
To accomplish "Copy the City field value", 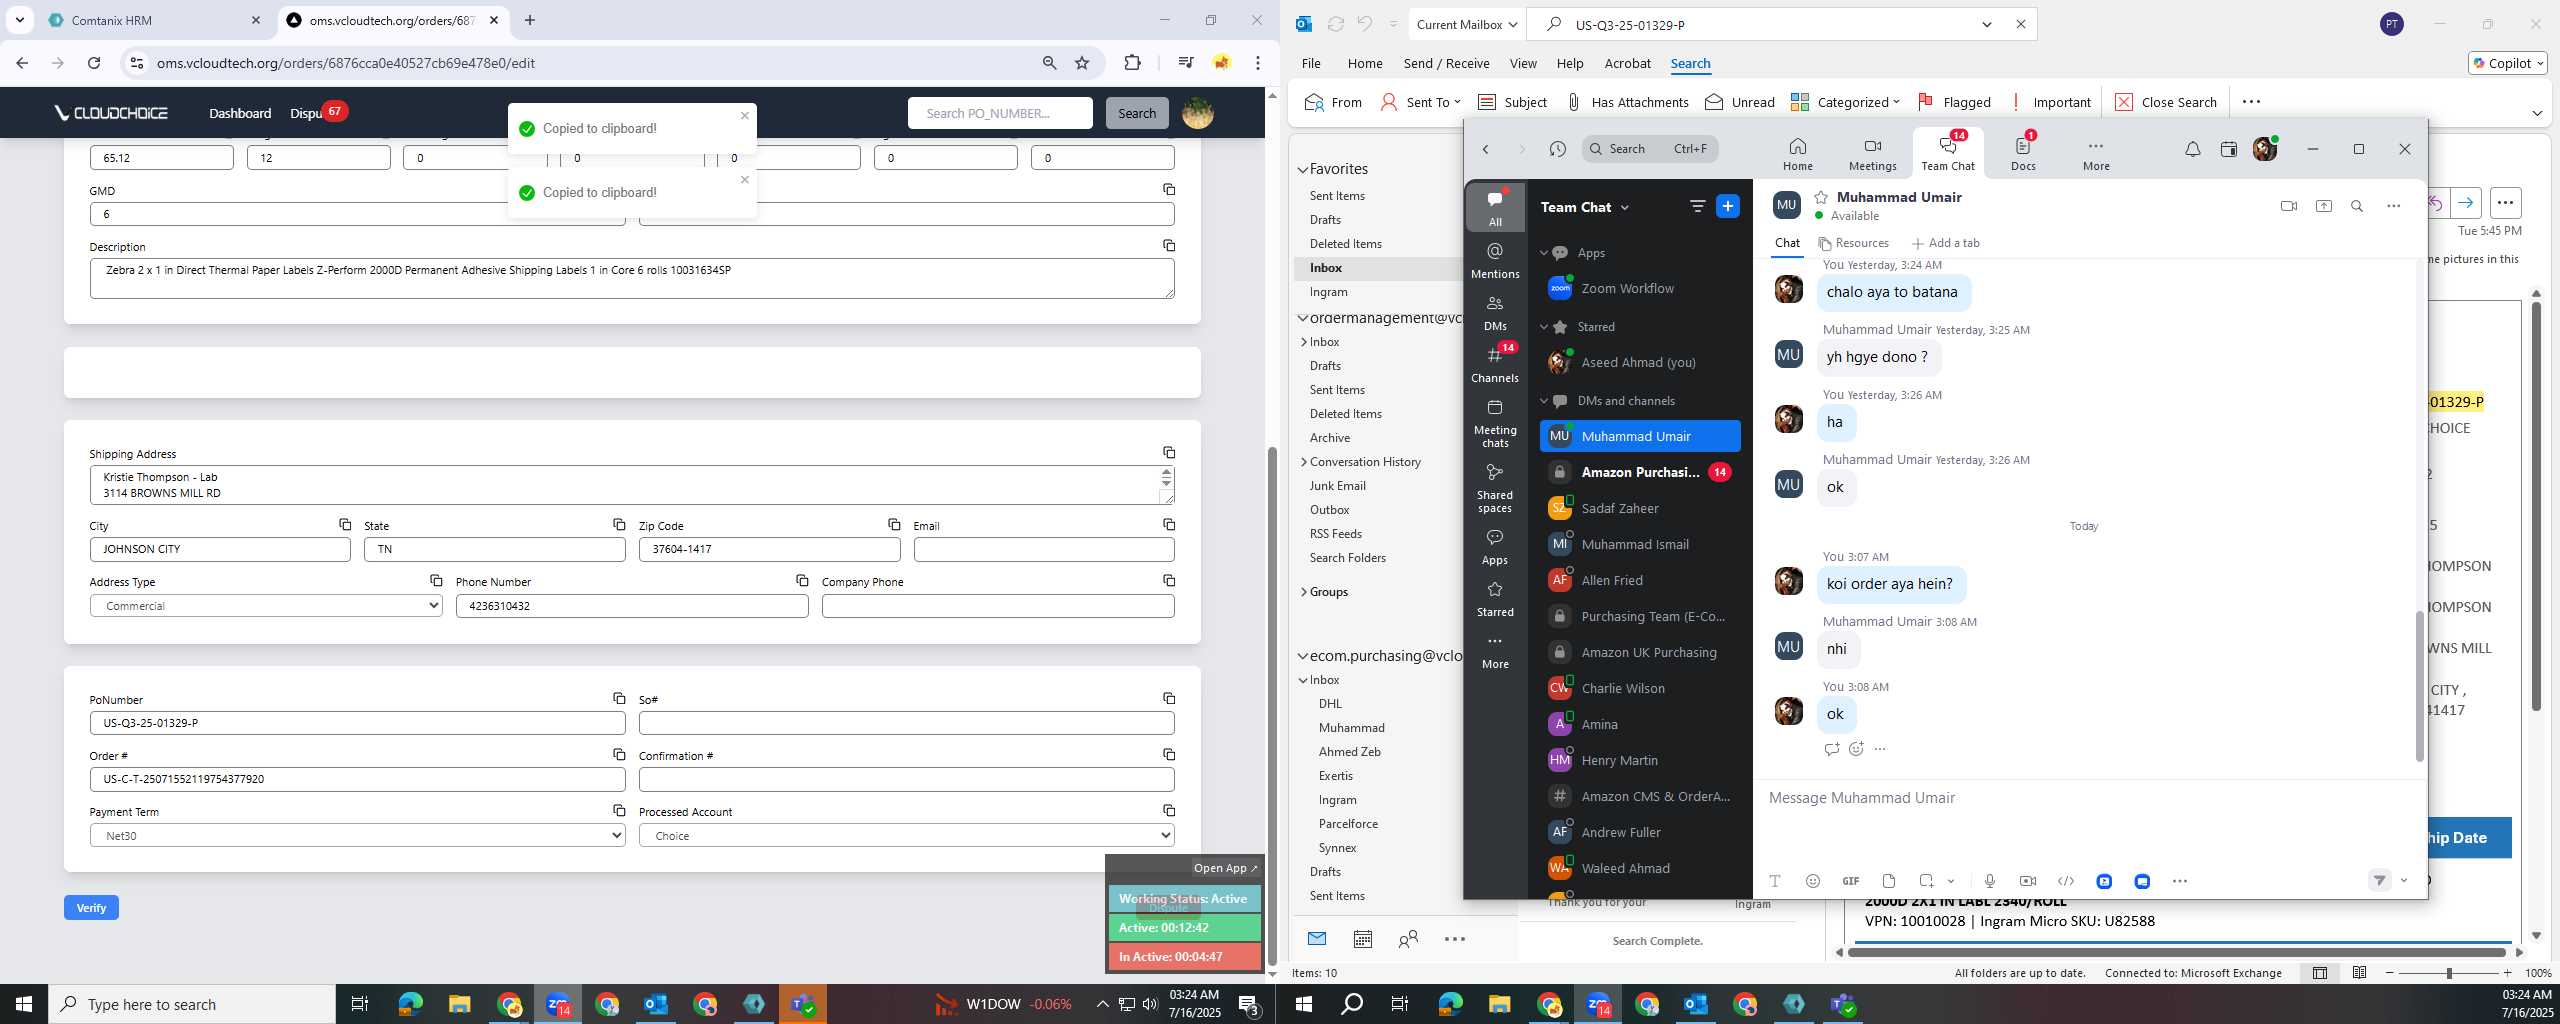I will [x=344, y=524].
